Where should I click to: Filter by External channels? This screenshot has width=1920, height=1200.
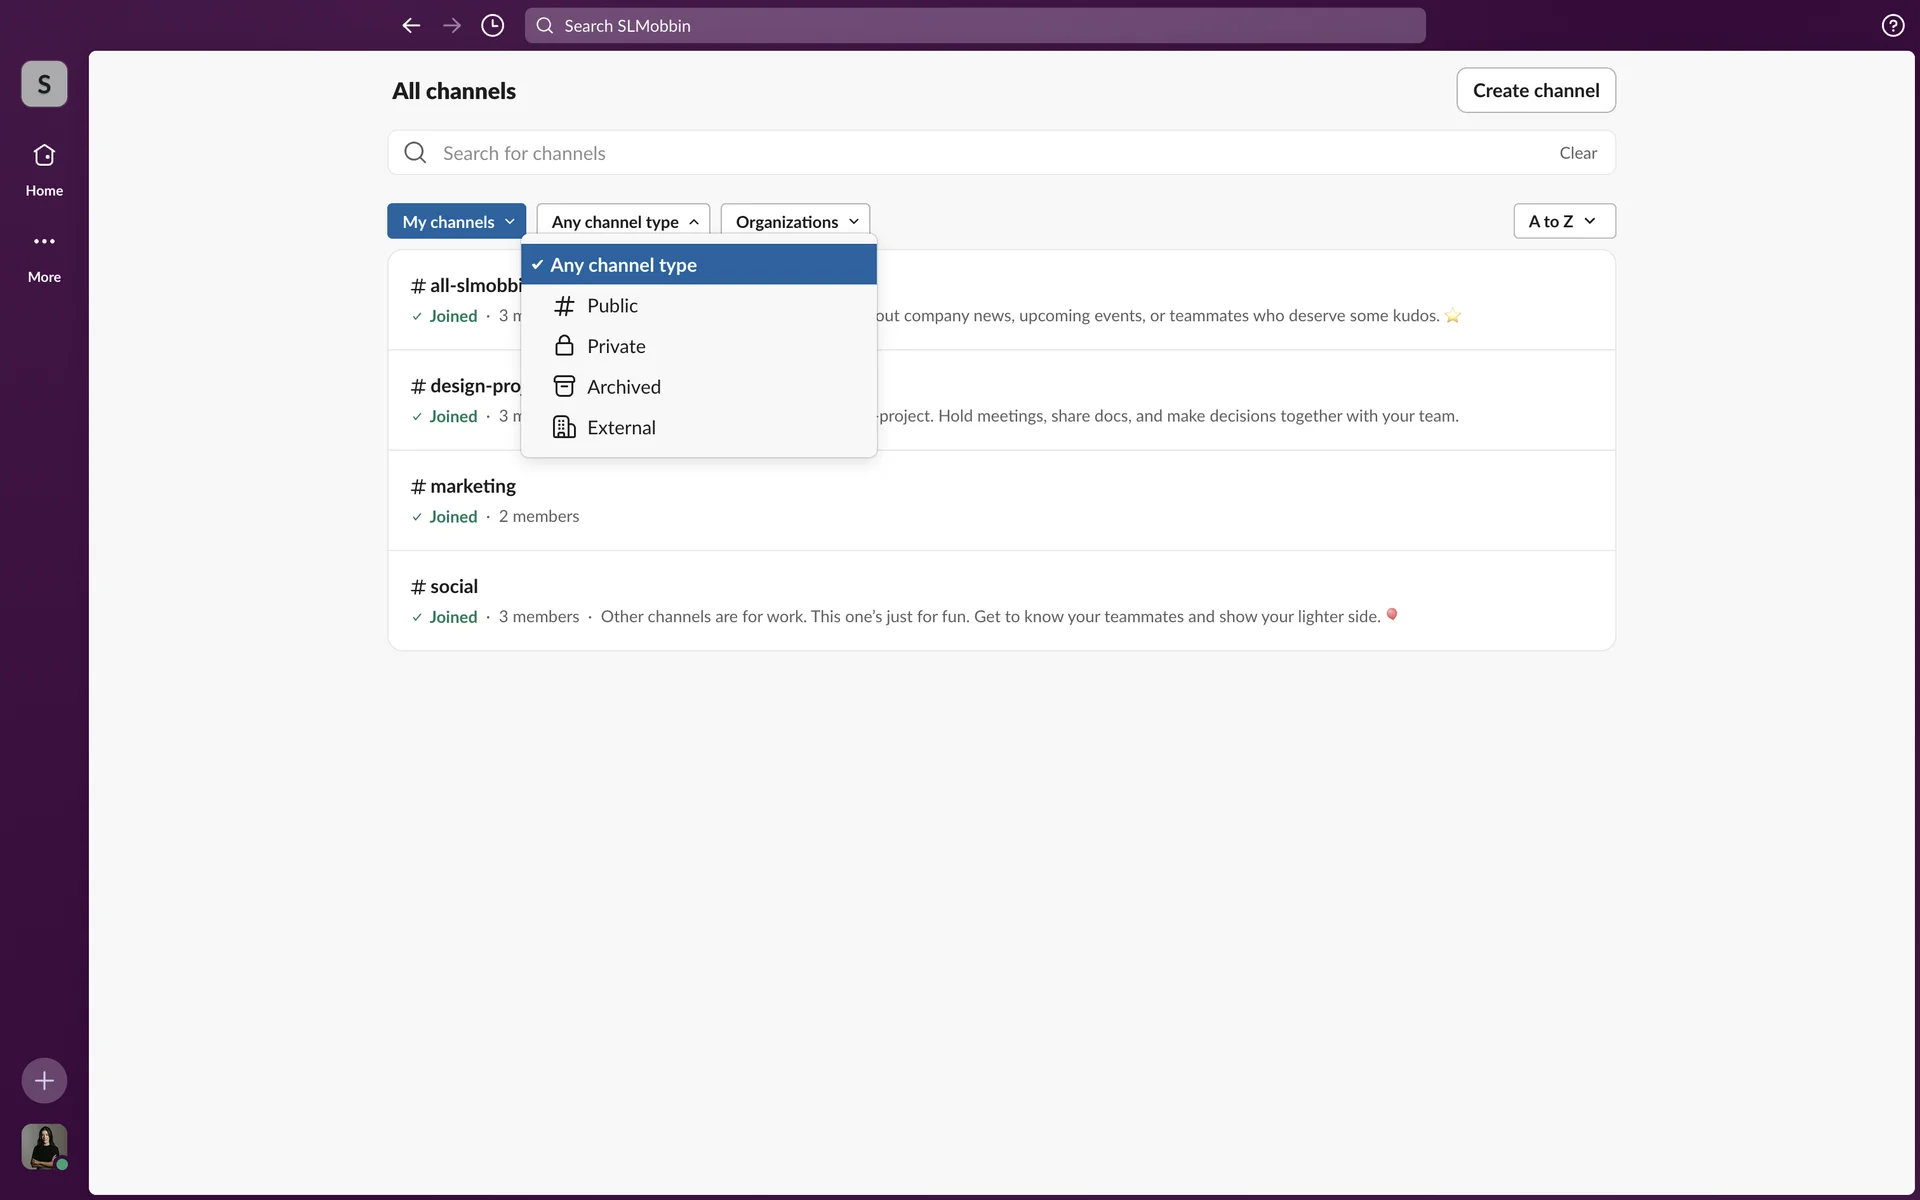coord(621,428)
